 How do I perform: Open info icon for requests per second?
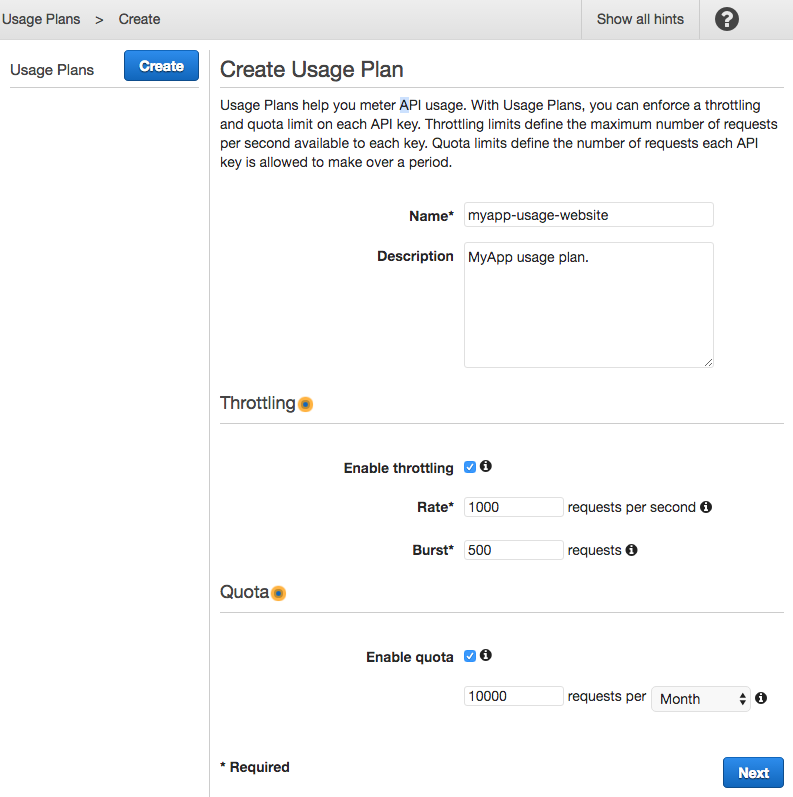tap(706, 507)
